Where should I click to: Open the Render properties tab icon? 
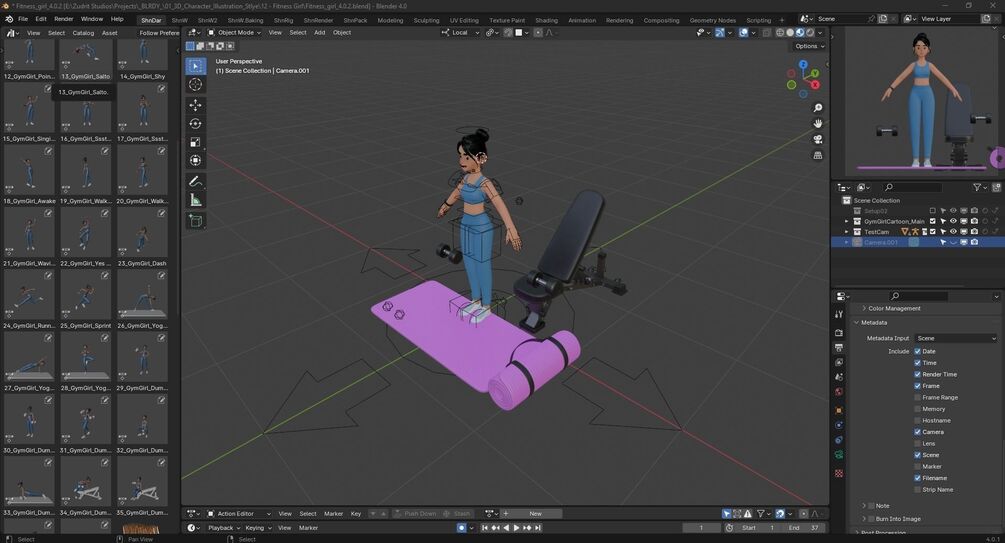839,332
